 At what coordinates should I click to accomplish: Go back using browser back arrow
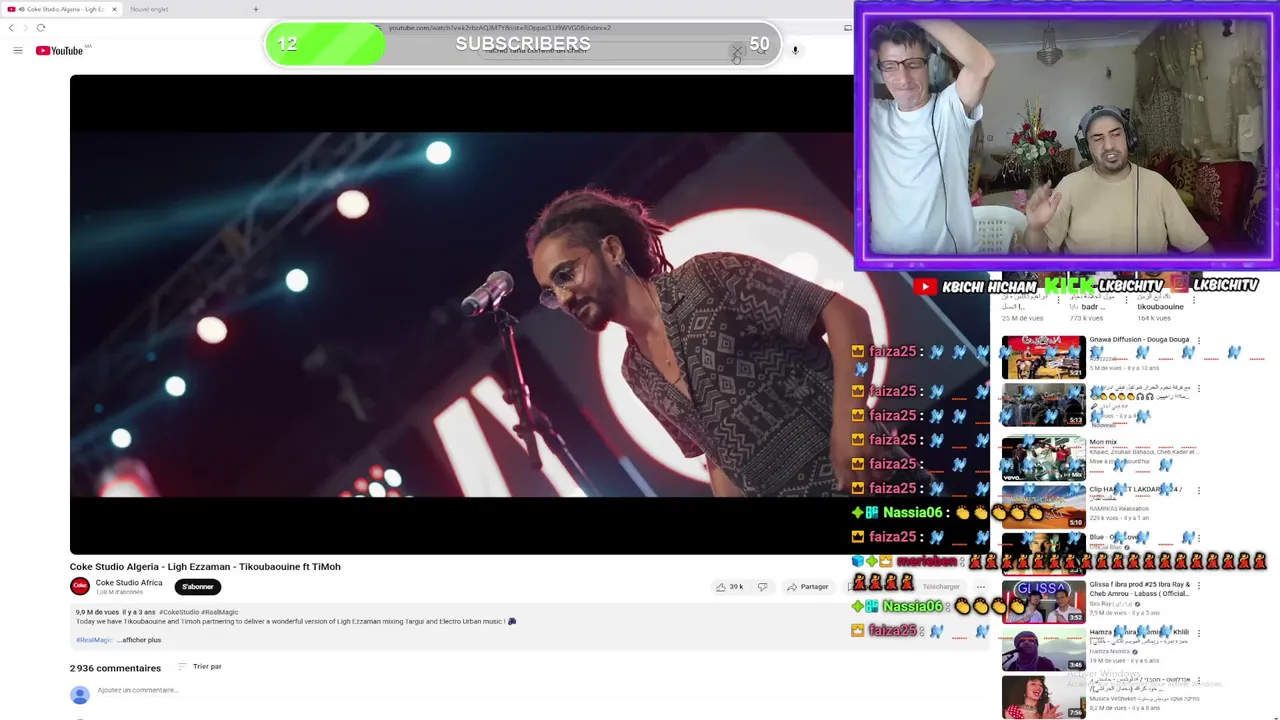tap(11, 28)
